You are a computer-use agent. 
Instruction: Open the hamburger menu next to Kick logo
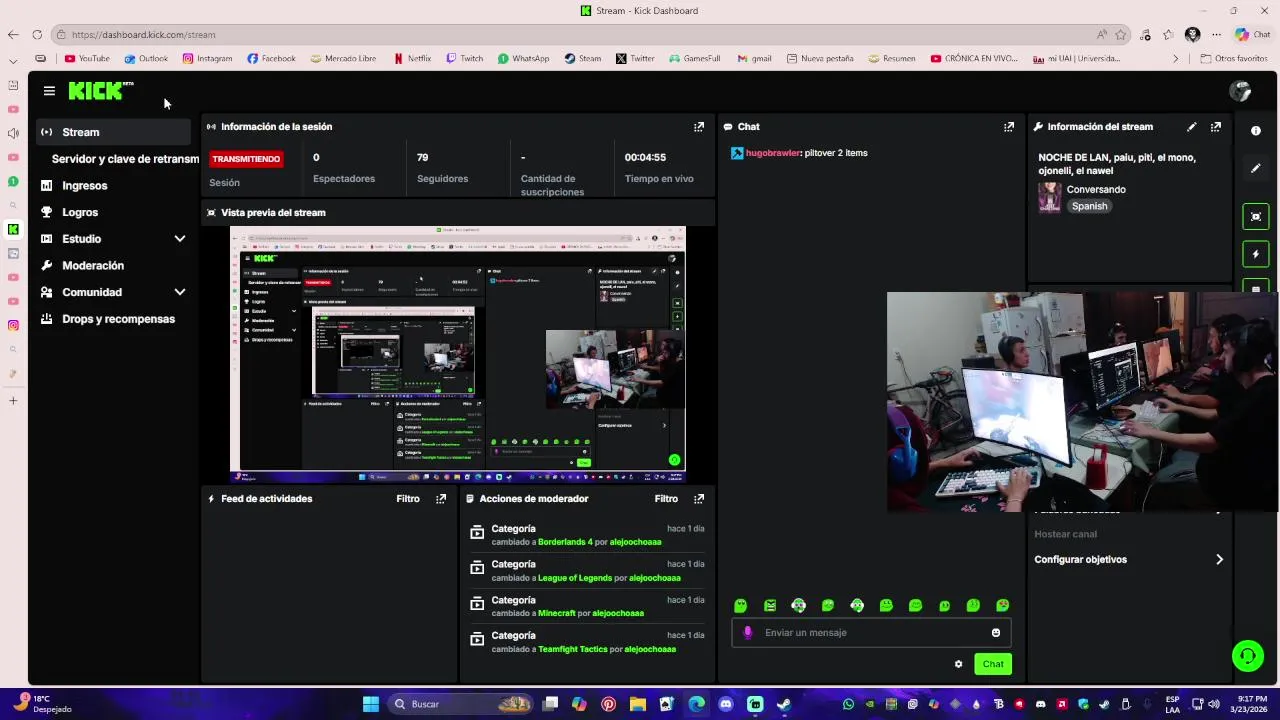pyautogui.click(x=49, y=91)
